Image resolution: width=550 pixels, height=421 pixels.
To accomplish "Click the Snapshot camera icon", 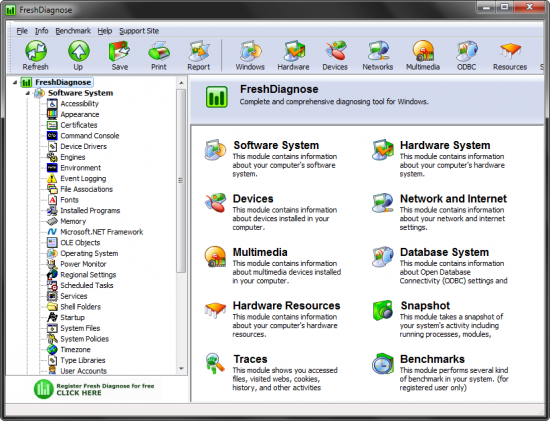I will pyautogui.click(x=382, y=310).
